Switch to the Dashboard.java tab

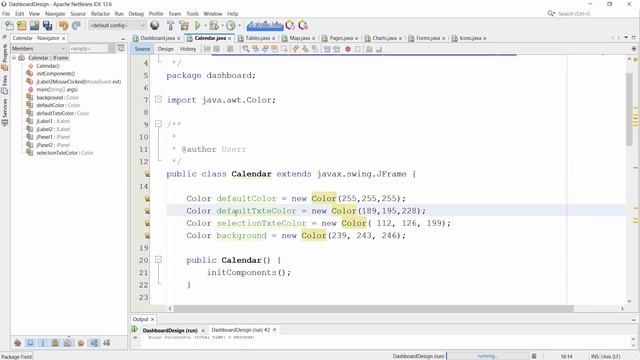[x=157, y=38]
